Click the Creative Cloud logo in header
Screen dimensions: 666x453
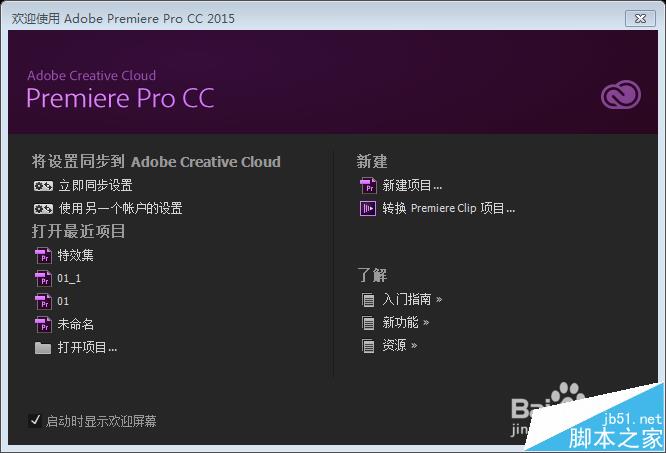tap(621, 95)
